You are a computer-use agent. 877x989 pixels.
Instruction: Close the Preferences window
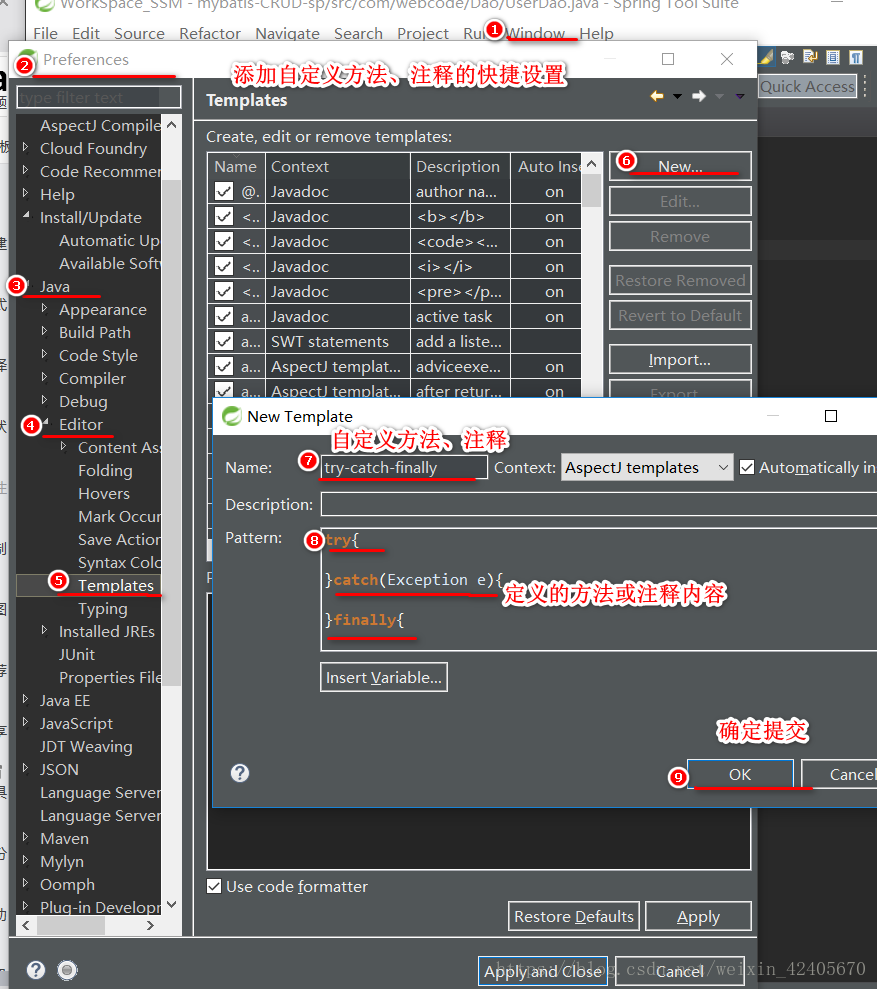(727, 59)
